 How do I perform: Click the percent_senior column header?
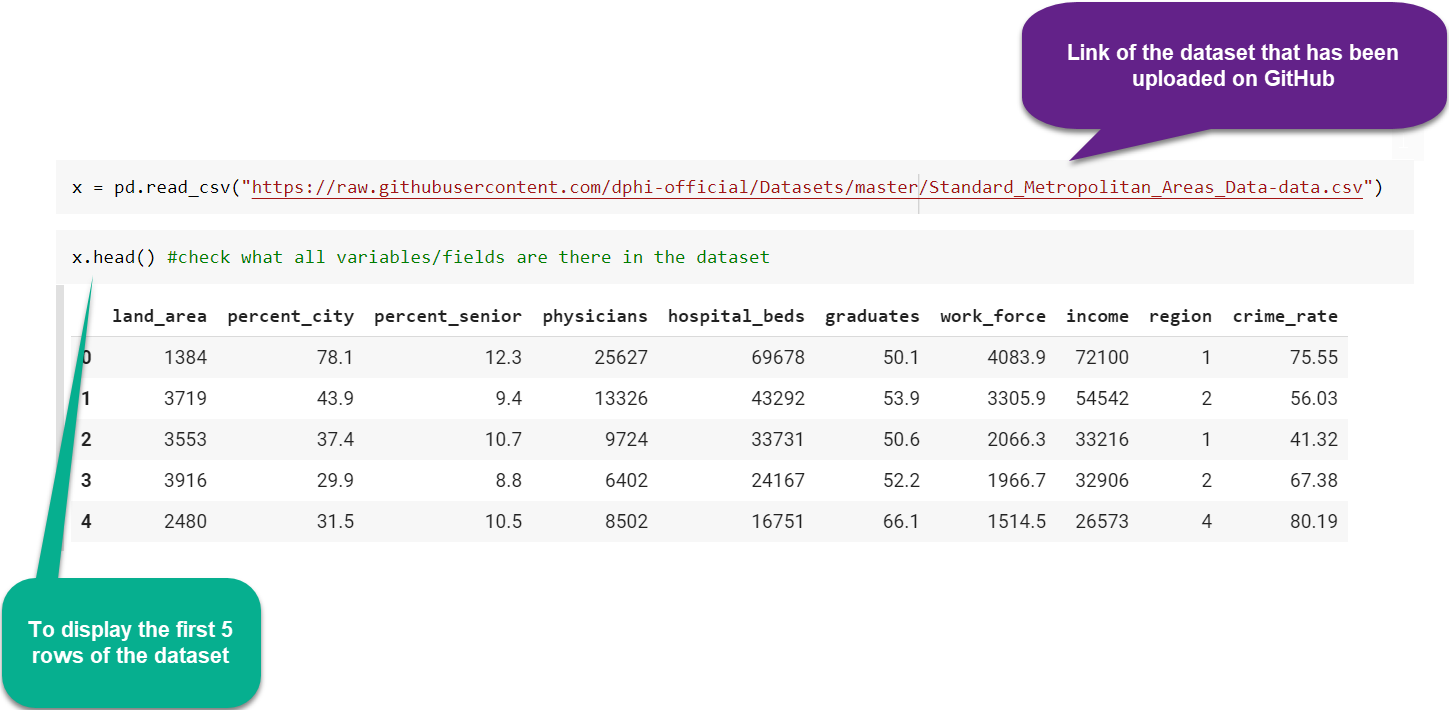point(447,316)
